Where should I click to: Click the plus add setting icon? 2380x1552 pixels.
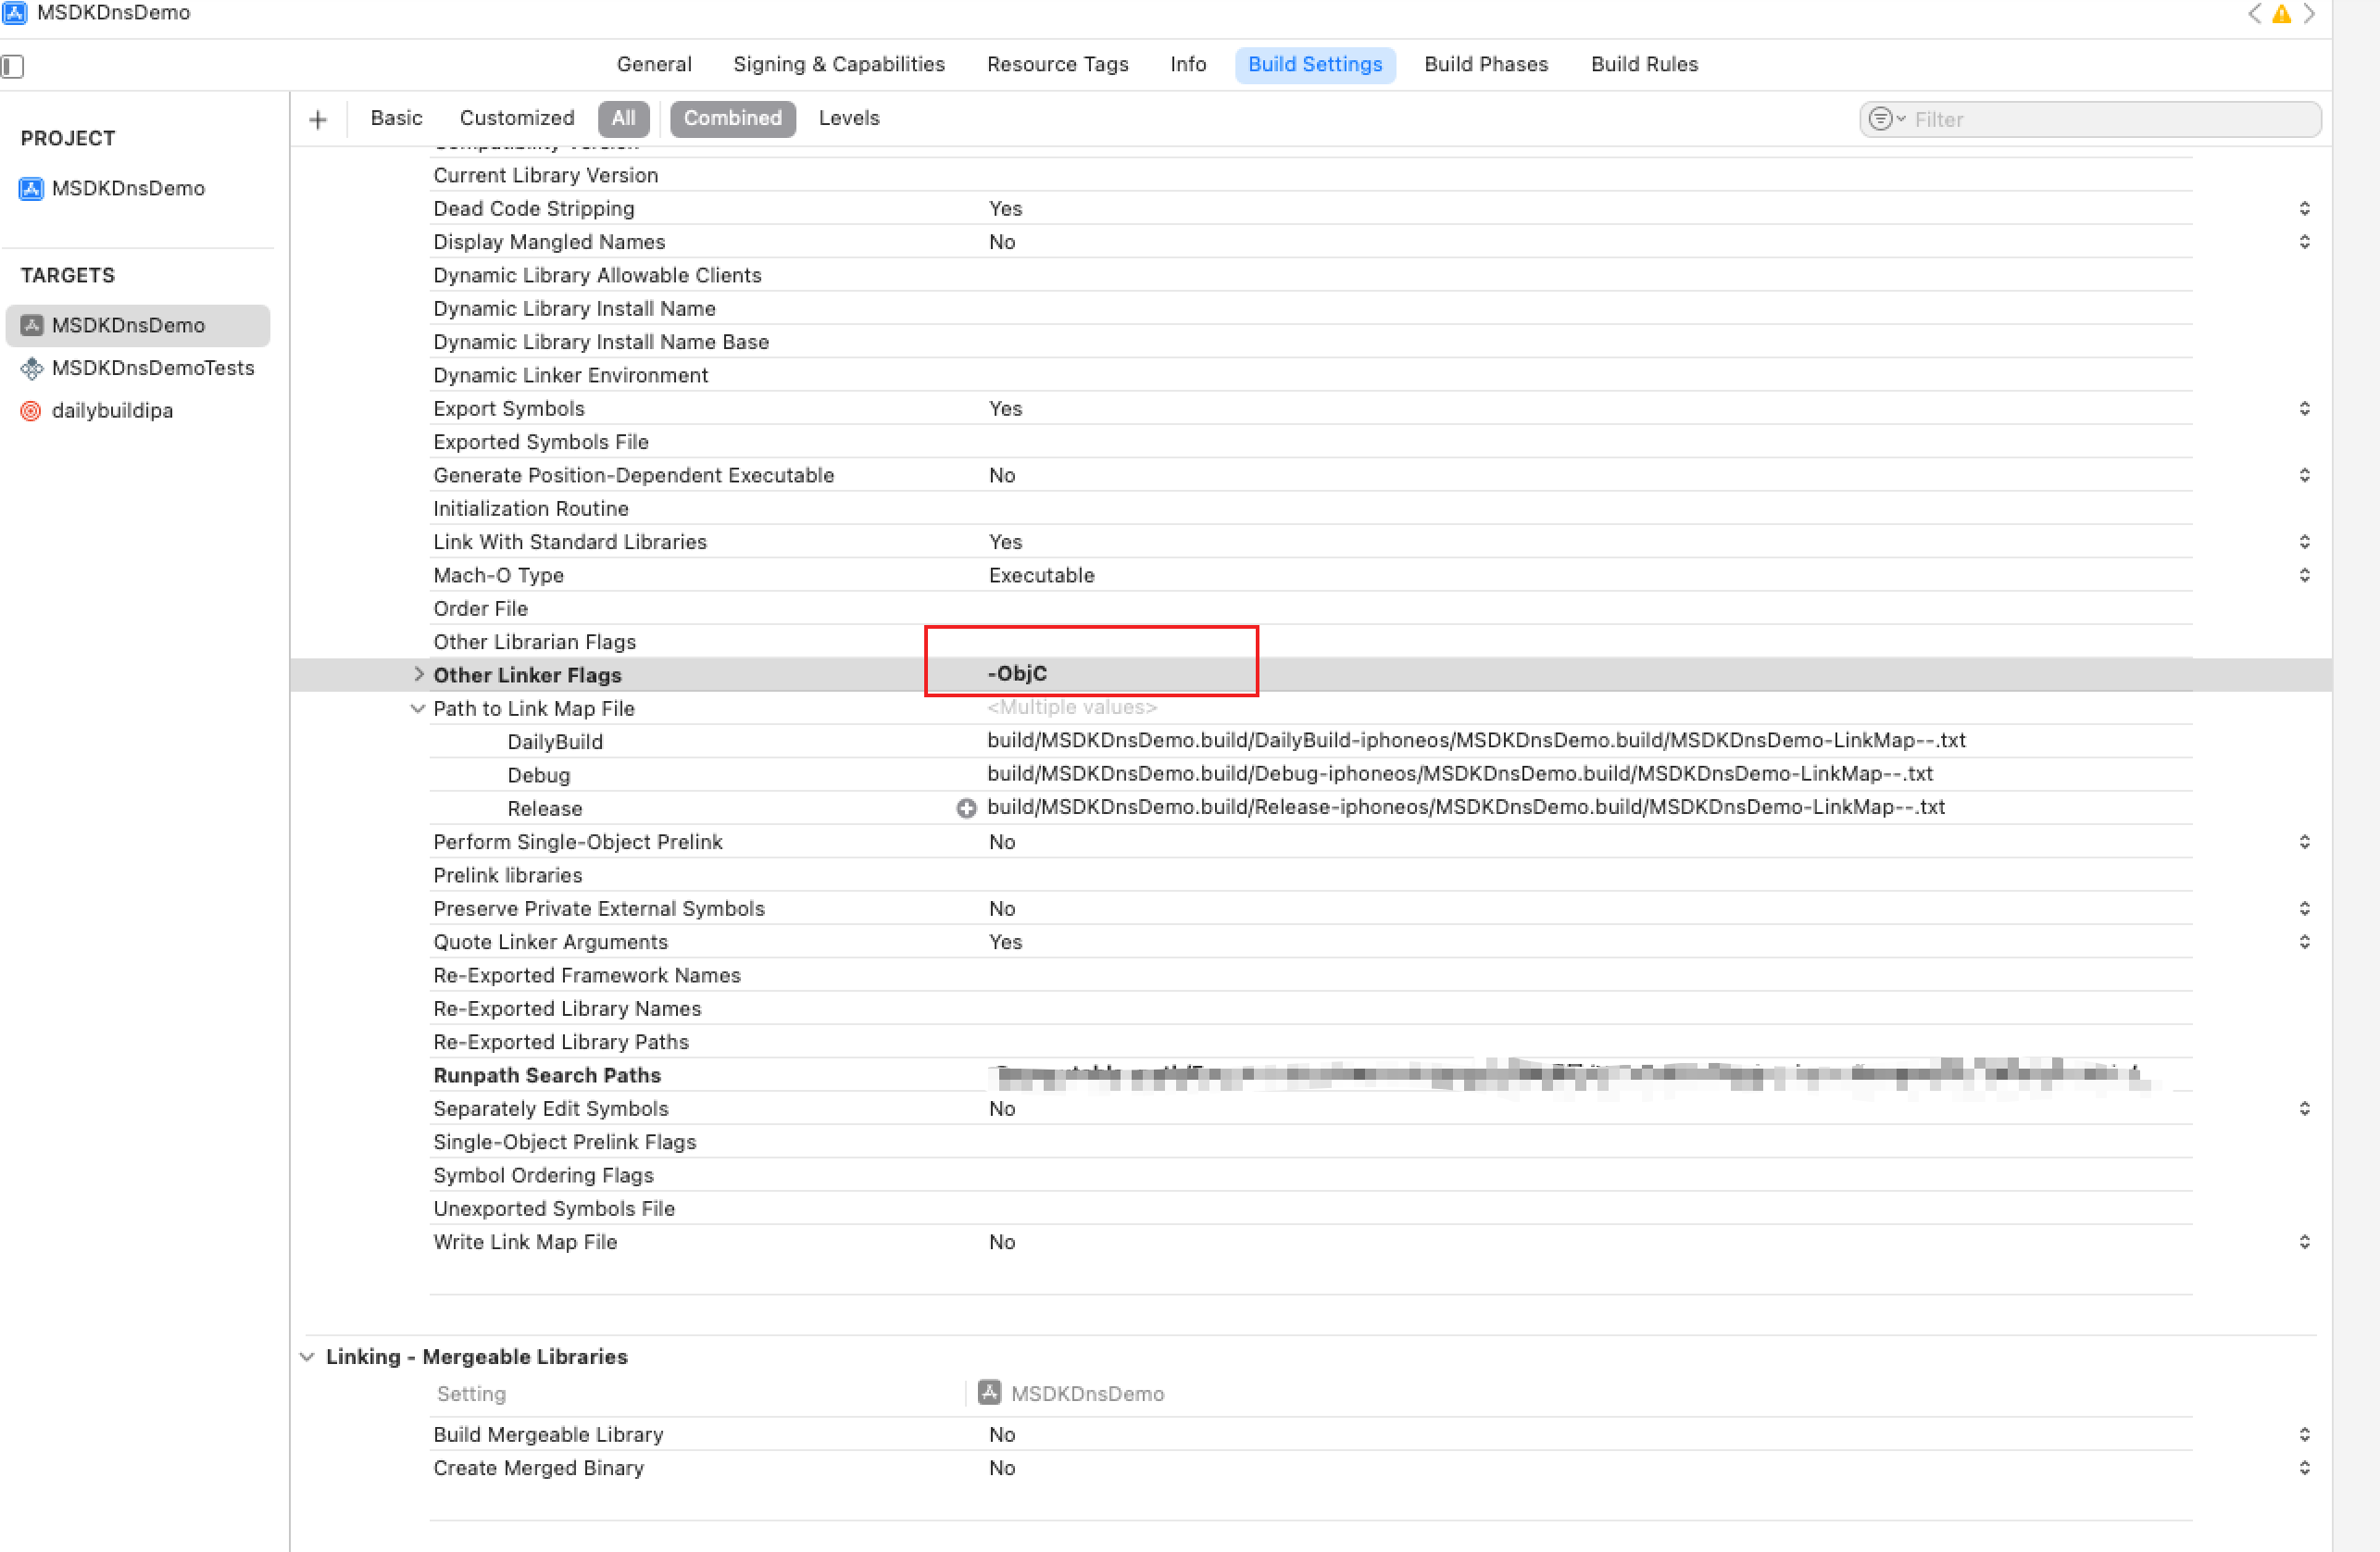click(318, 119)
